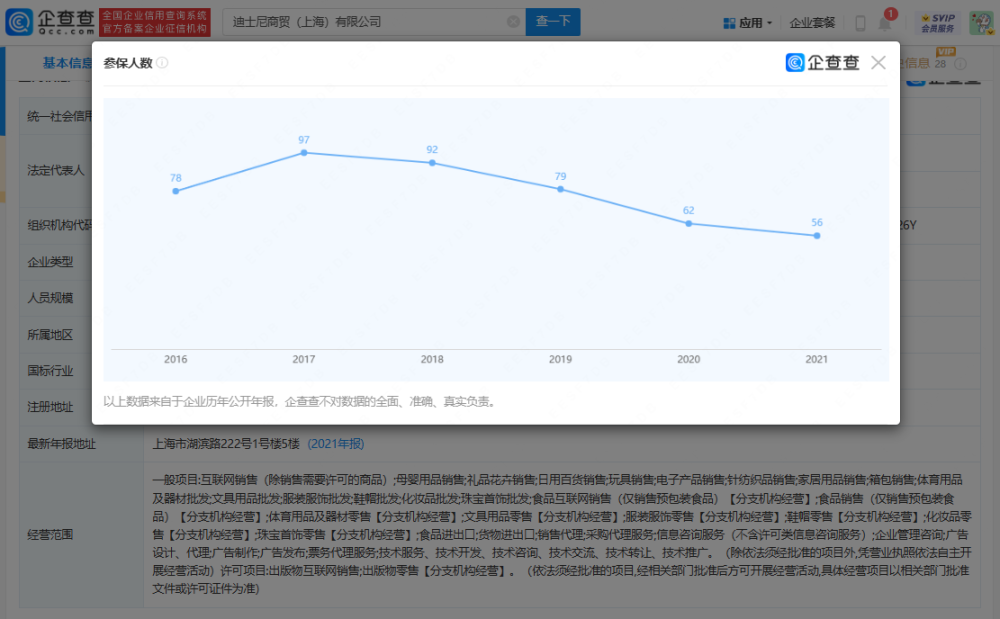
Task: Click the 查一下 search button
Action: (553, 22)
